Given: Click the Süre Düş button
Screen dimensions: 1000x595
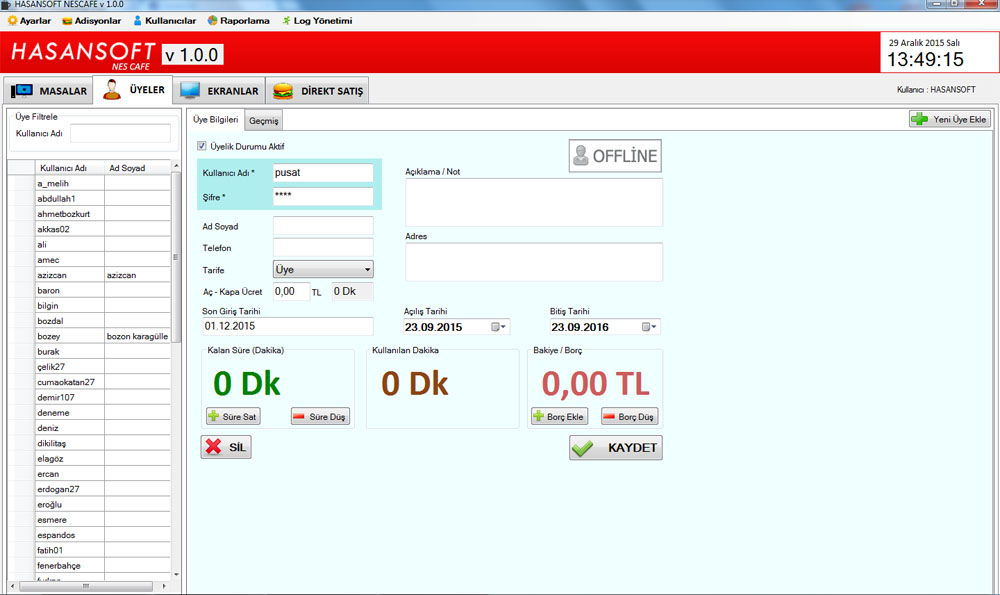Looking at the screenshot, I should [320, 416].
